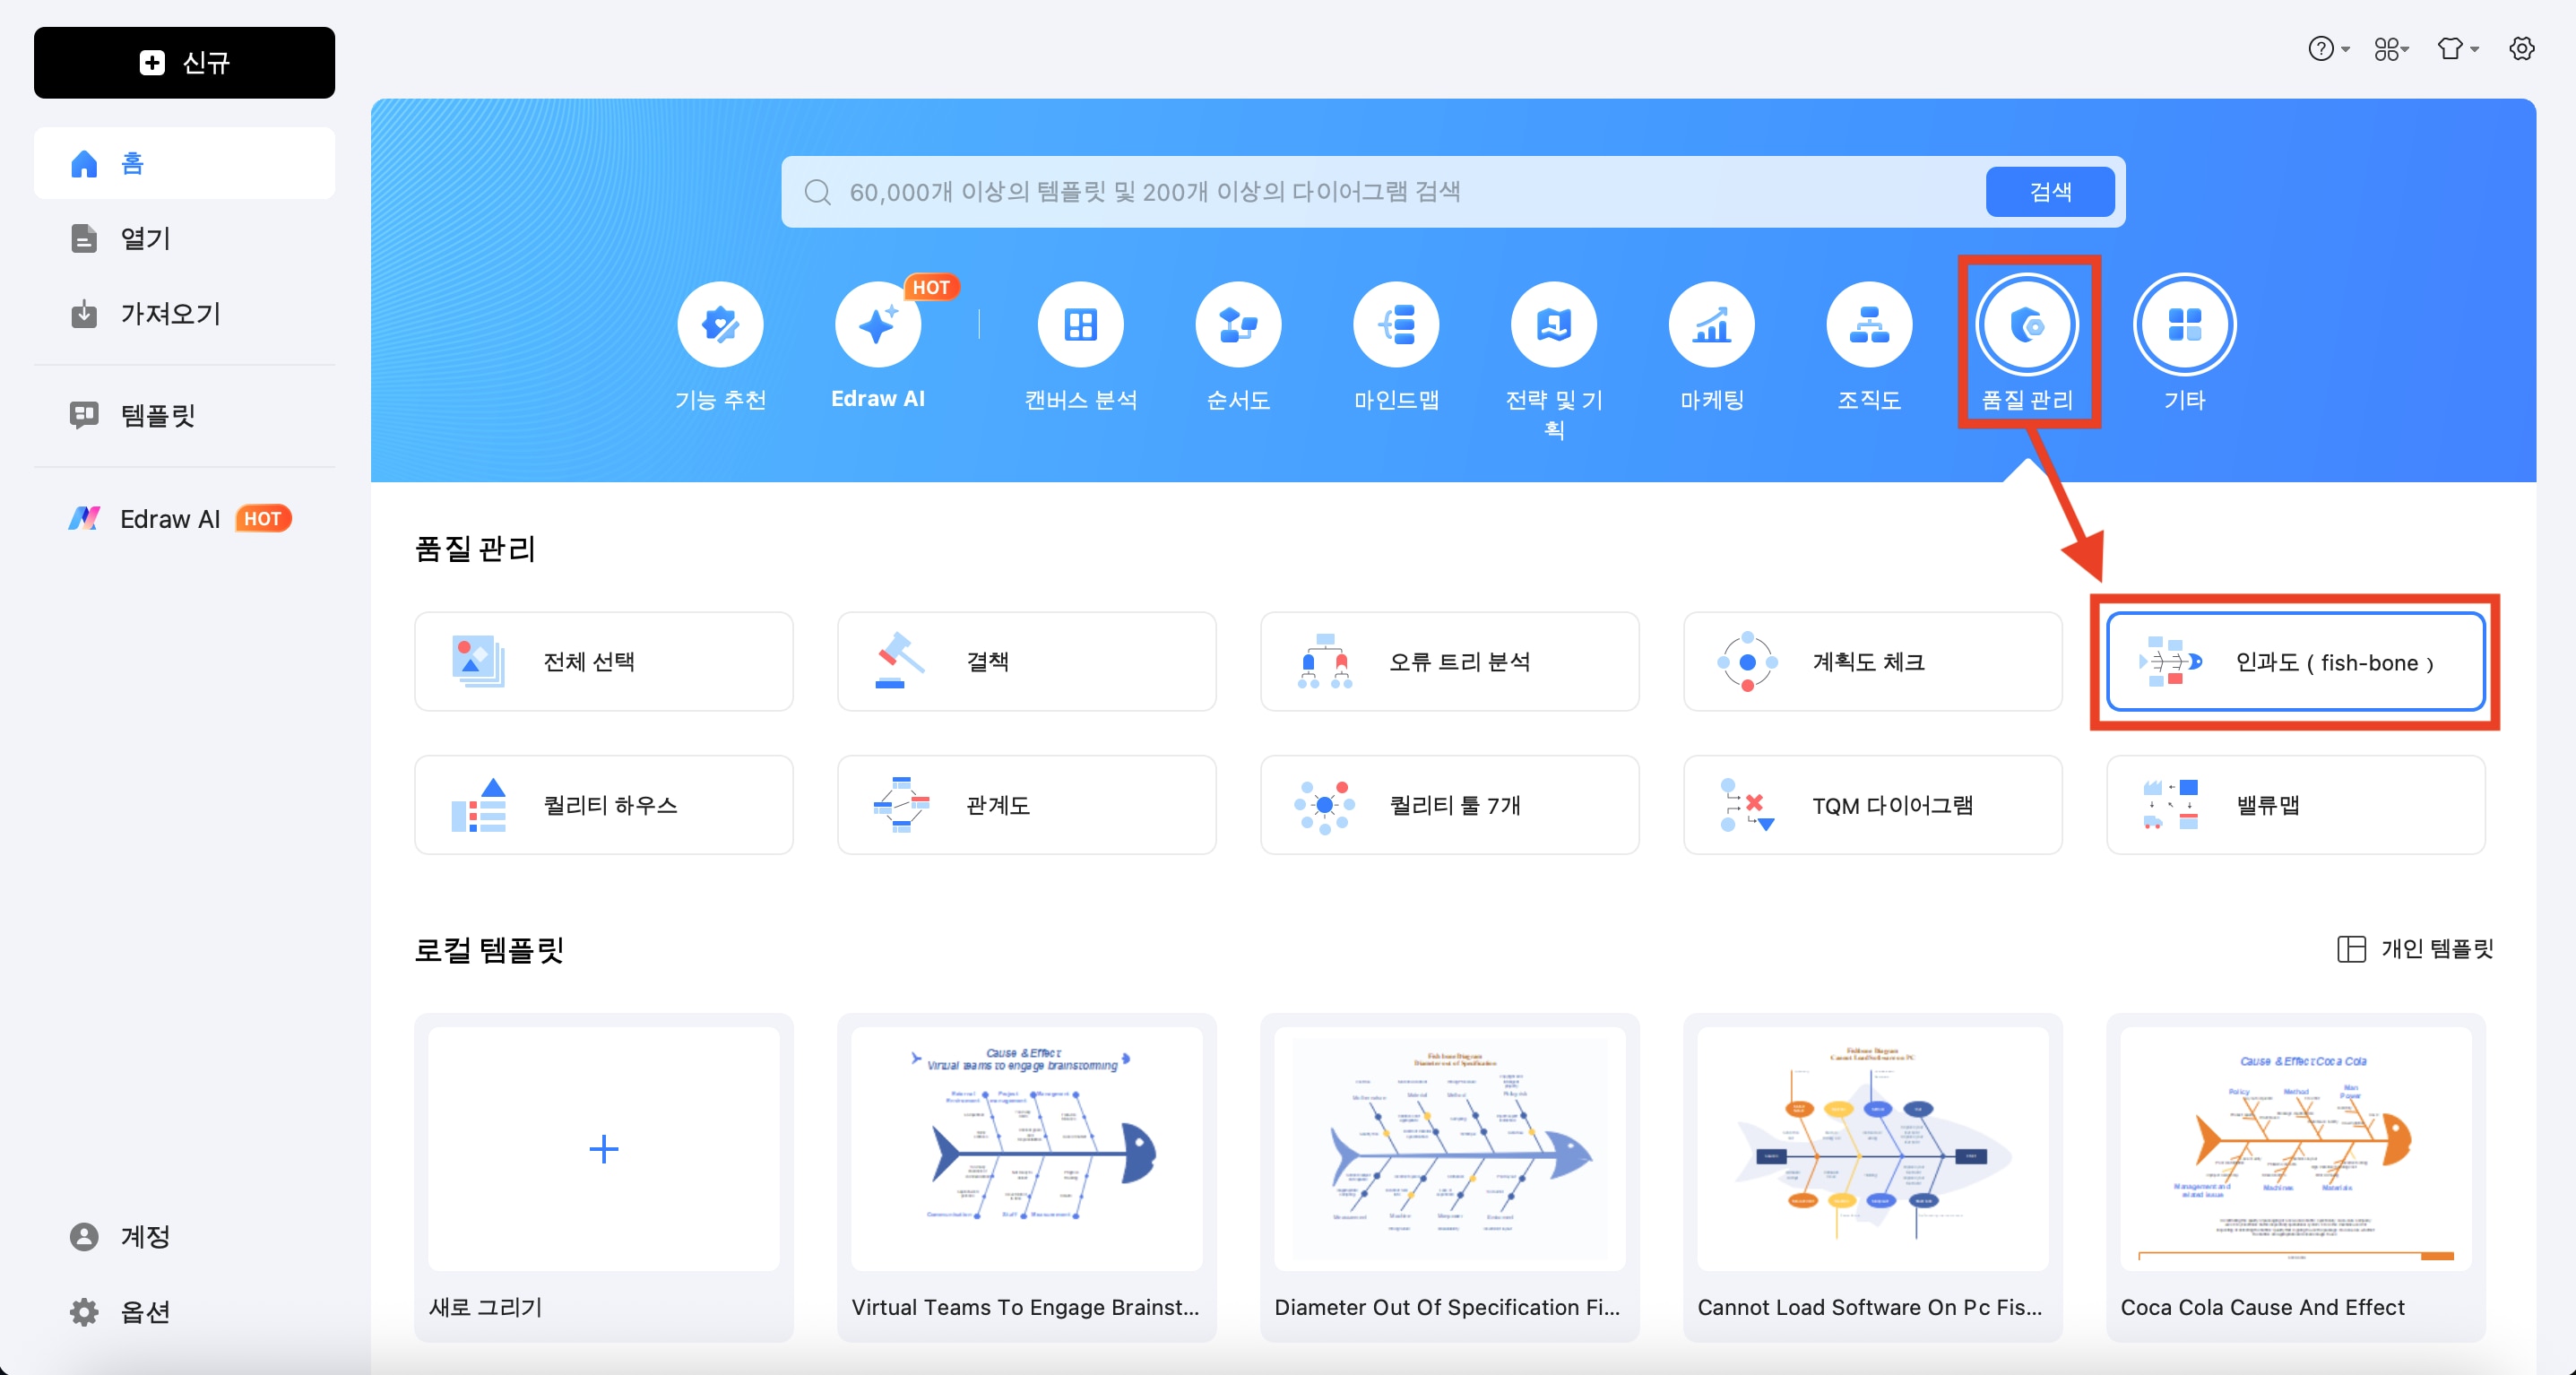Viewport: 2576px width, 1375px height.
Task: Select the 조직도 org chart icon
Action: pos(1868,325)
